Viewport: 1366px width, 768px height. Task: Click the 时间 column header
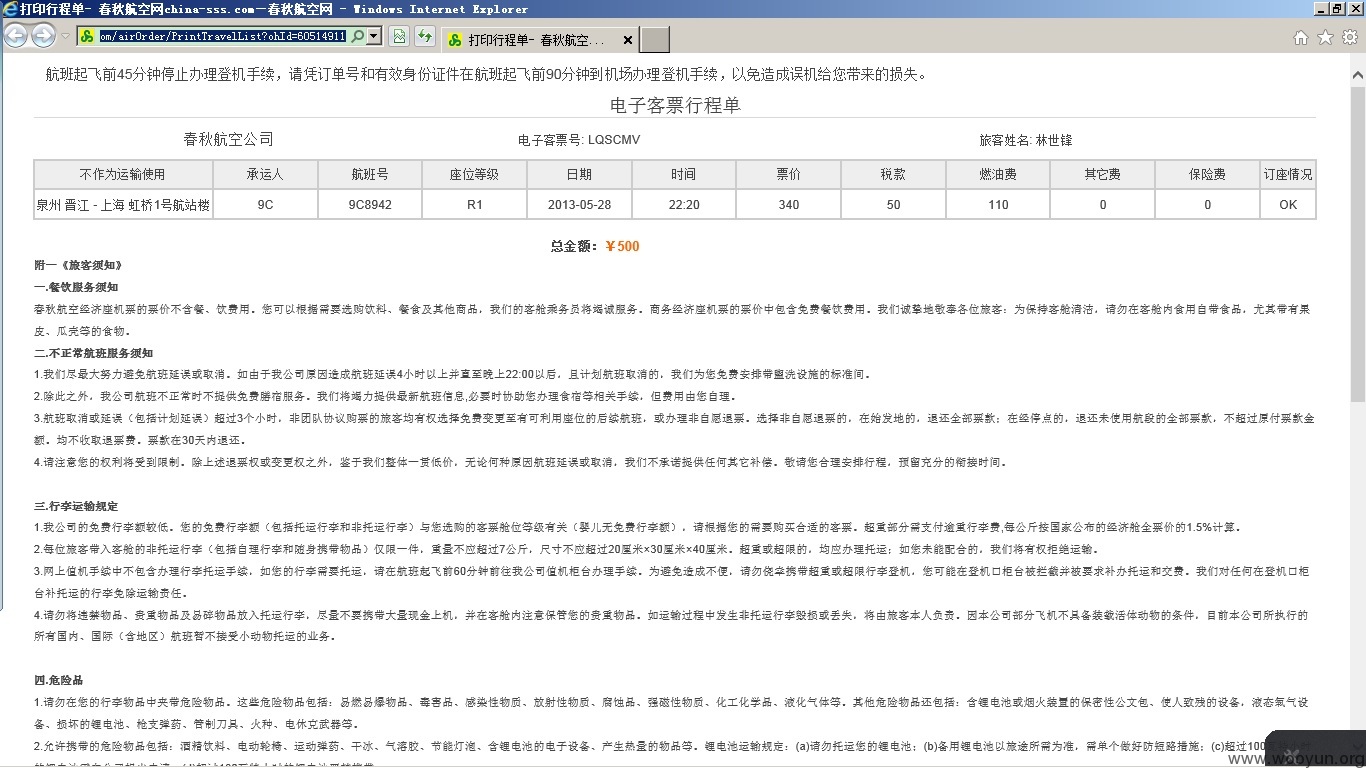click(x=684, y=174)
